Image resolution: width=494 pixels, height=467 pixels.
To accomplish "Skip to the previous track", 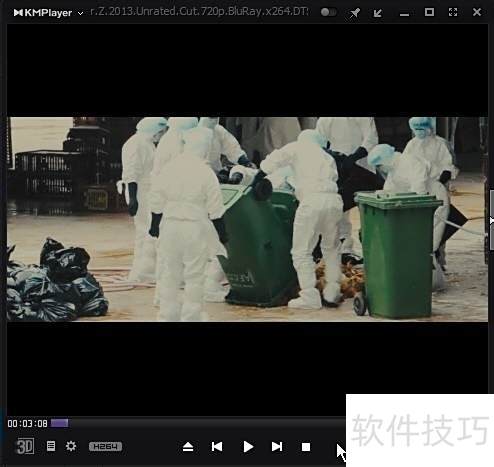I will (217, 447).
